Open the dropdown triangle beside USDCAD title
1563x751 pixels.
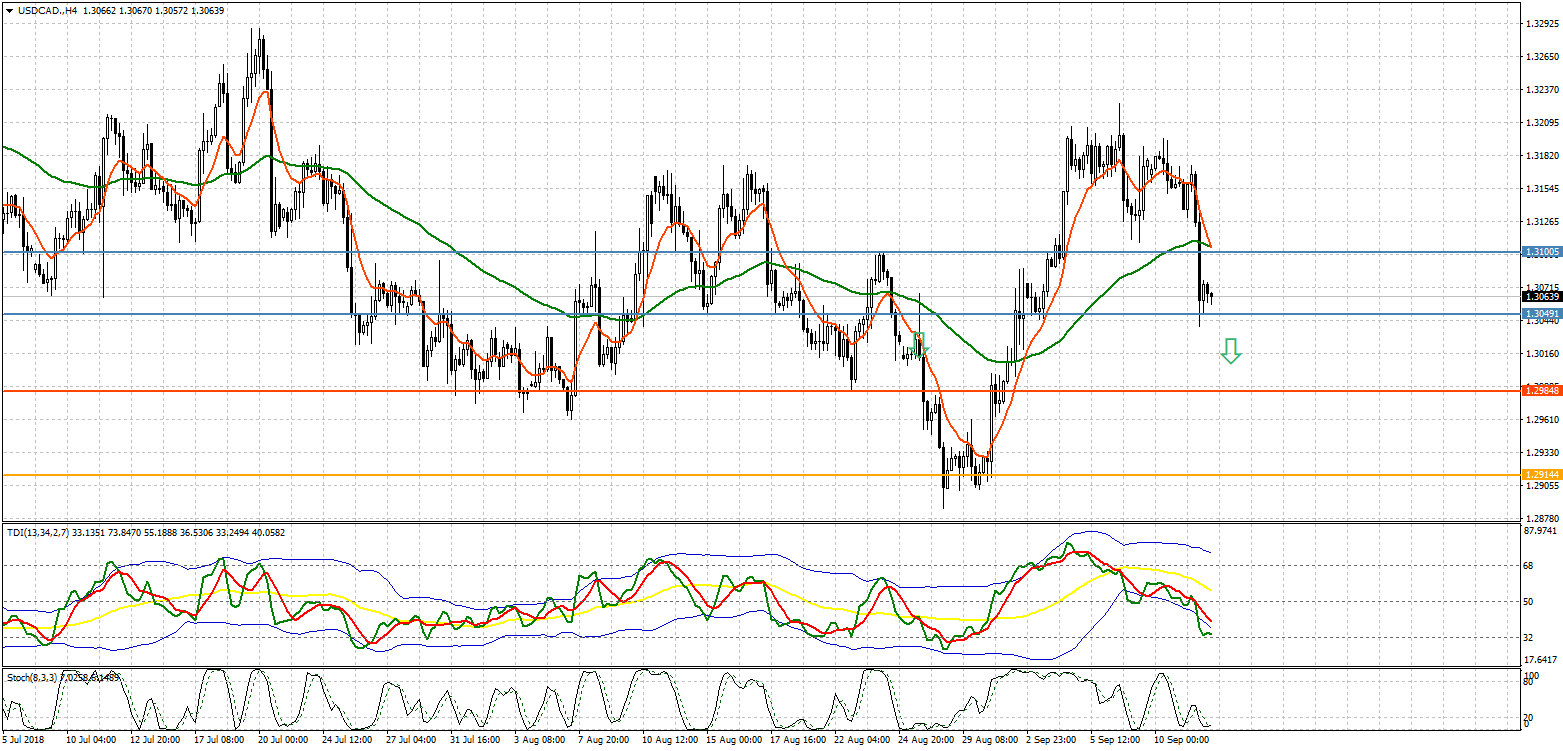coord(8,9)
